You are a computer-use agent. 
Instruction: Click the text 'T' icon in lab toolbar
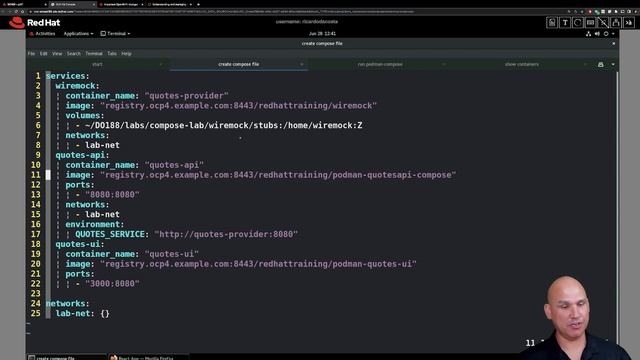[x=565, y=23]
